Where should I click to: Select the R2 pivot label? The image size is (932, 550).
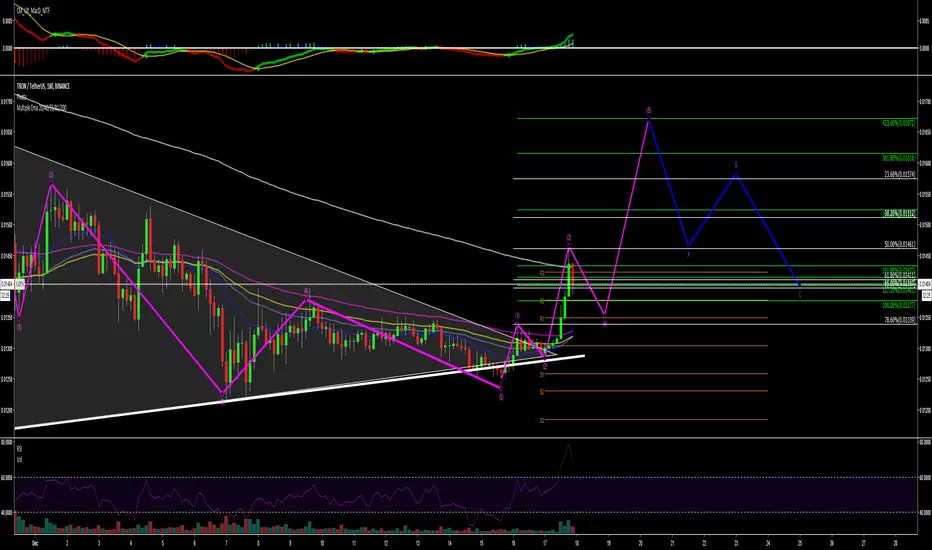tap(542, 301)
